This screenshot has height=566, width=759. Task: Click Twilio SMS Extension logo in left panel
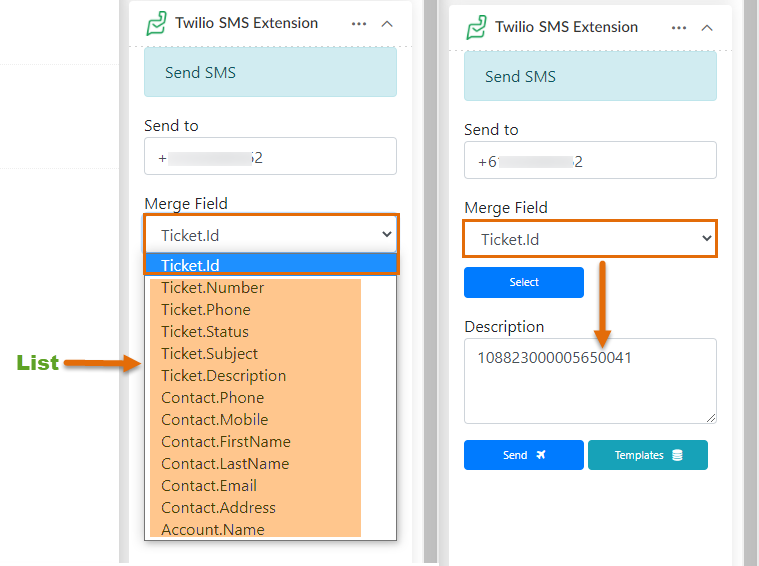[x=156, y=23]
